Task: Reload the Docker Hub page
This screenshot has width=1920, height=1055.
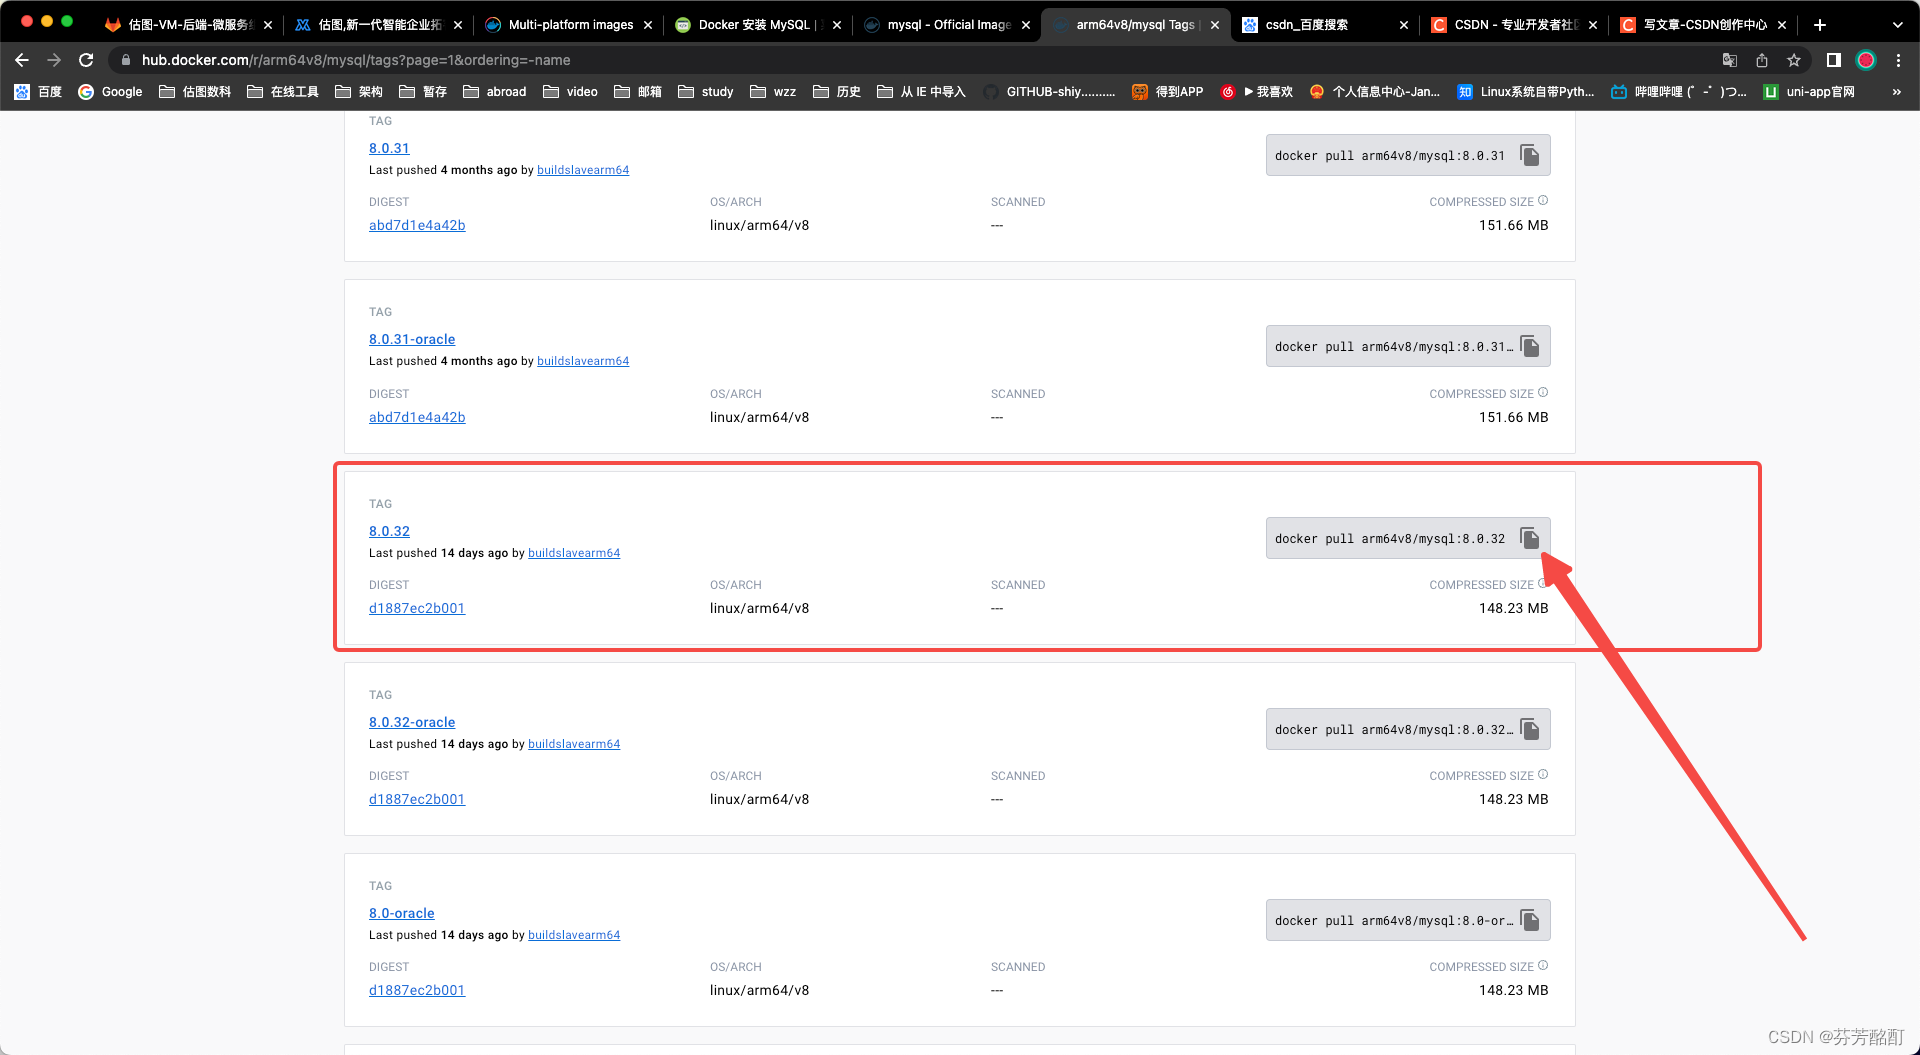Action: (86, 60)
